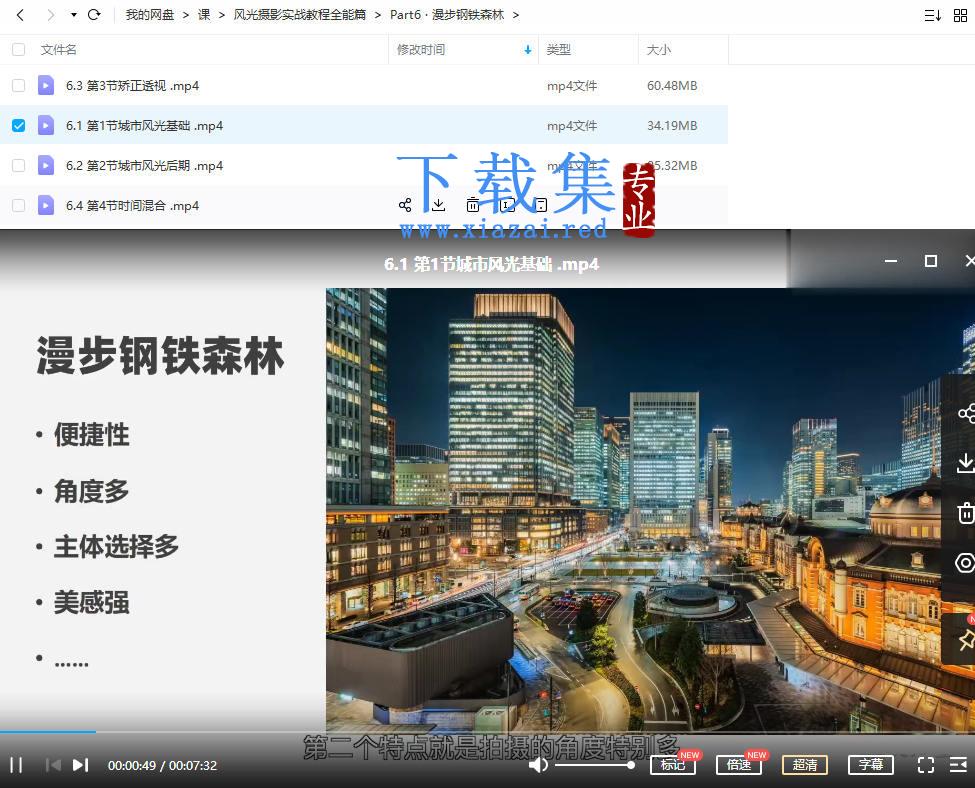Minimize the video player window
The width and height of the screenshot is (975, 788).
891,261
